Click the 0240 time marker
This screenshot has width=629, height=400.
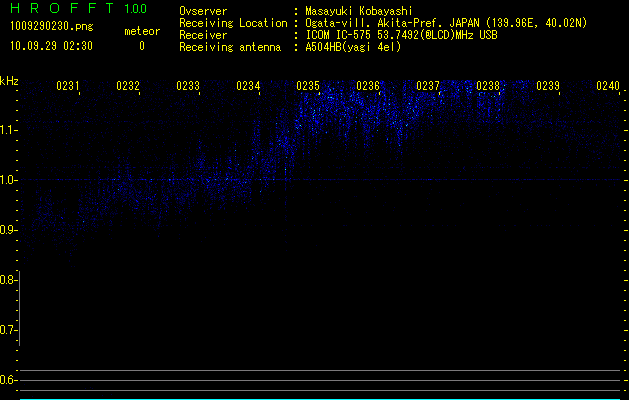point(608,86)
